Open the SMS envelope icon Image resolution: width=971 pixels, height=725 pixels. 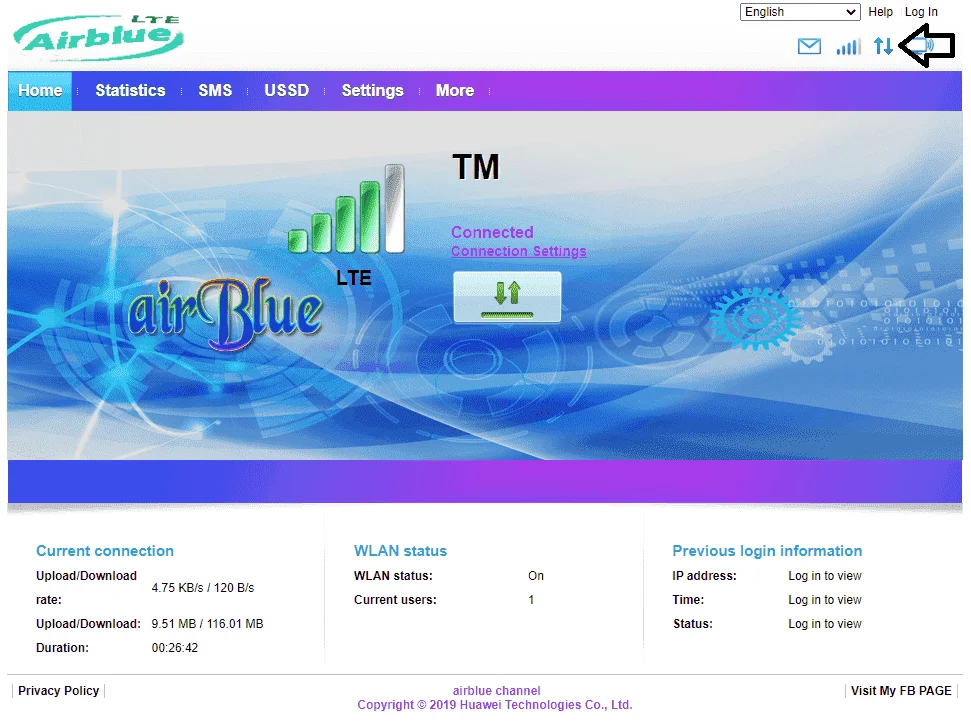(x=809, y=46)
